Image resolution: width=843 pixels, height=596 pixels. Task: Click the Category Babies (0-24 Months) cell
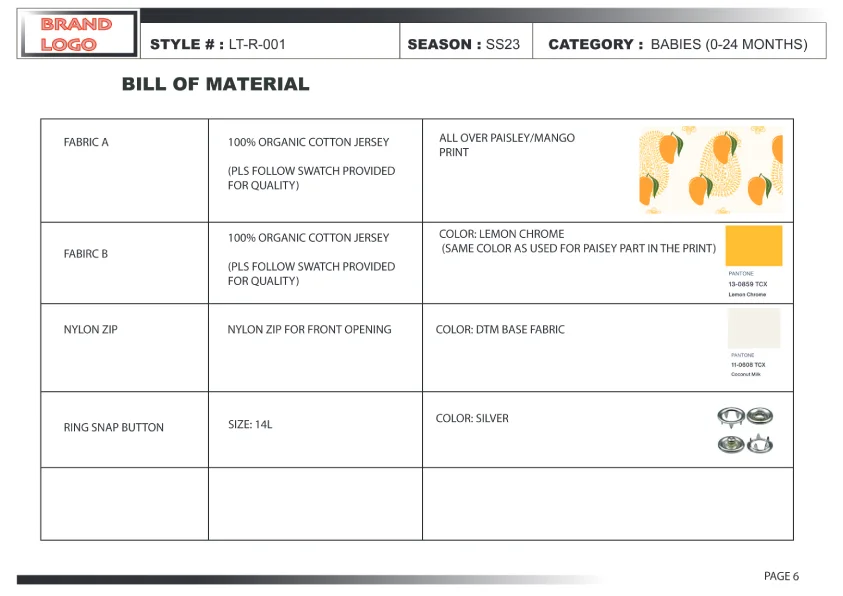coord(678,44)
